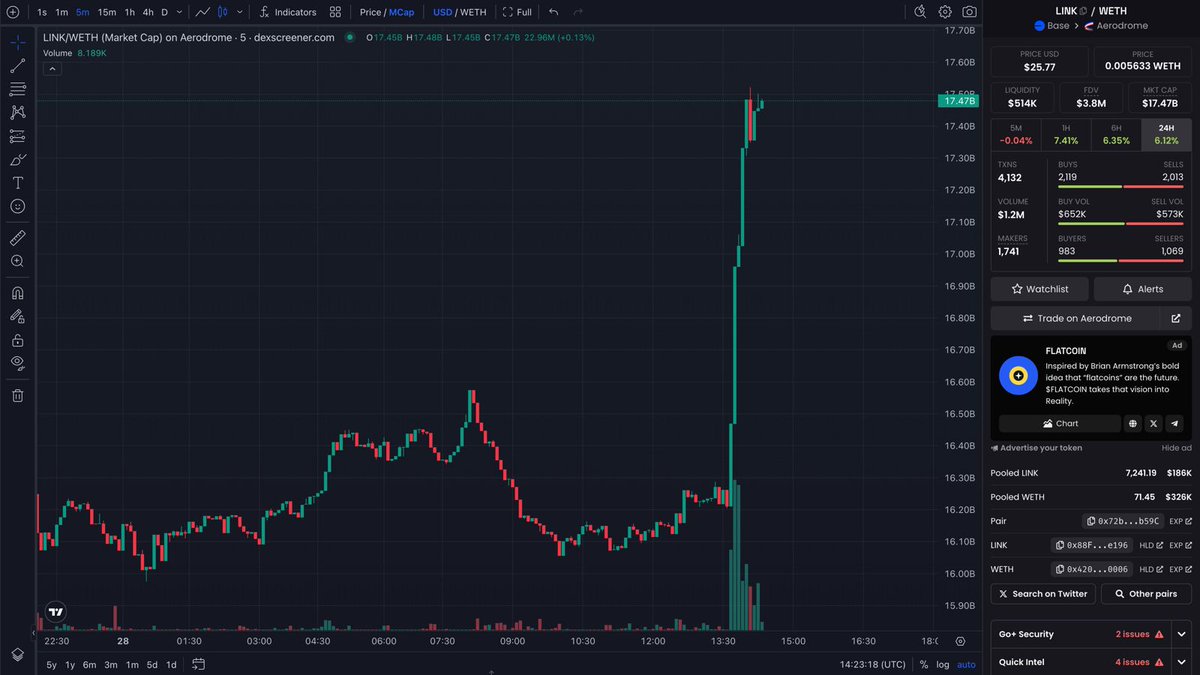Open the time interval dropdown arrow
This screenshot has height=675, width=1200.
pyautogui.click(x=179, y=12)
